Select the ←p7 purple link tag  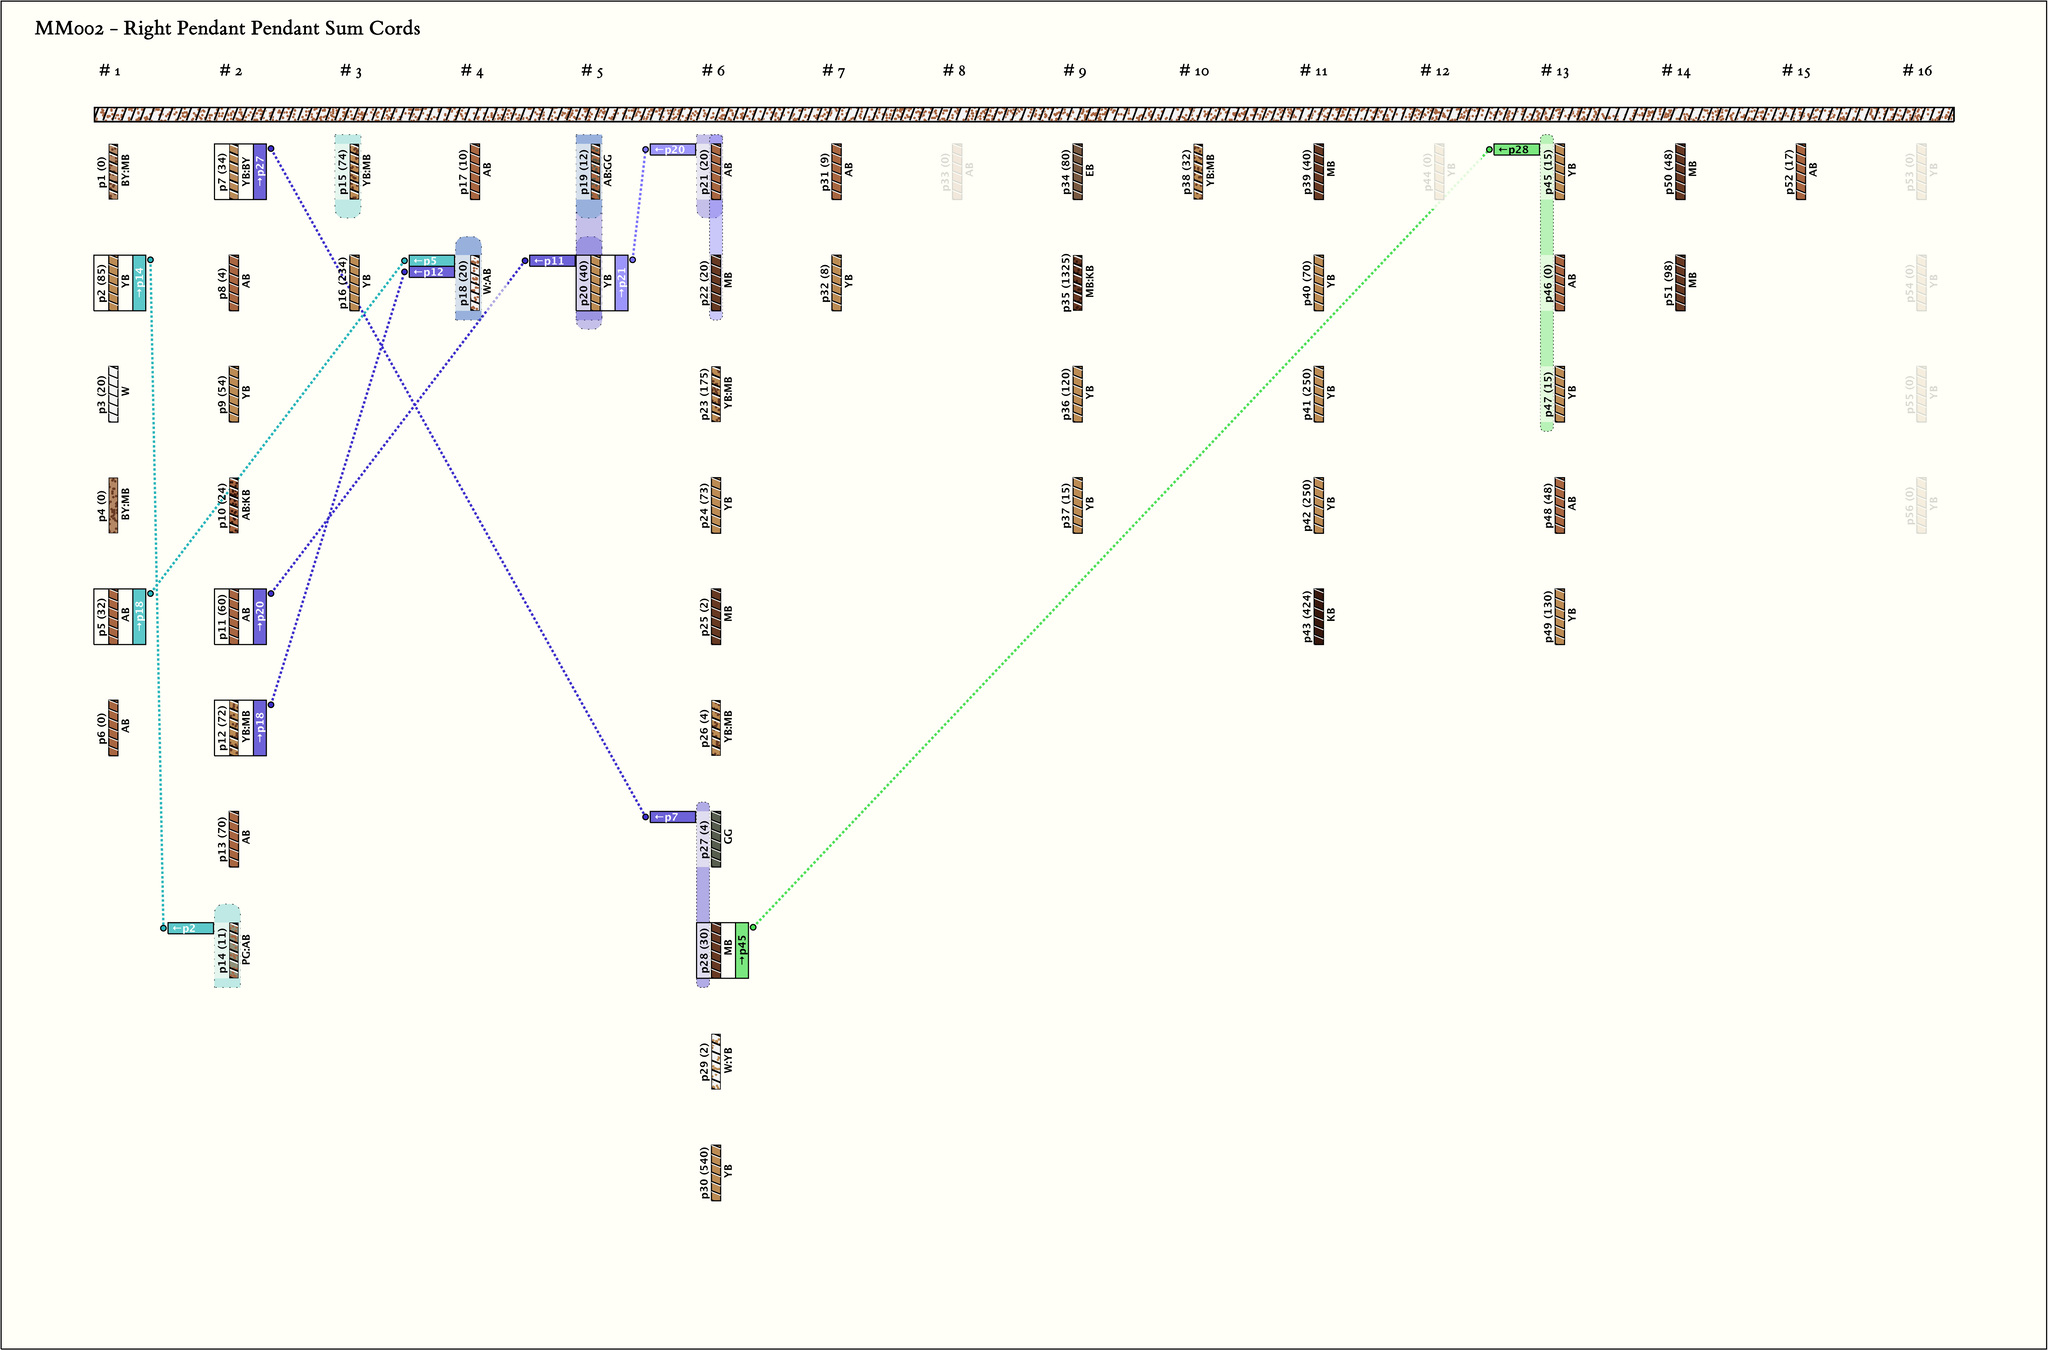pos(672,817)
